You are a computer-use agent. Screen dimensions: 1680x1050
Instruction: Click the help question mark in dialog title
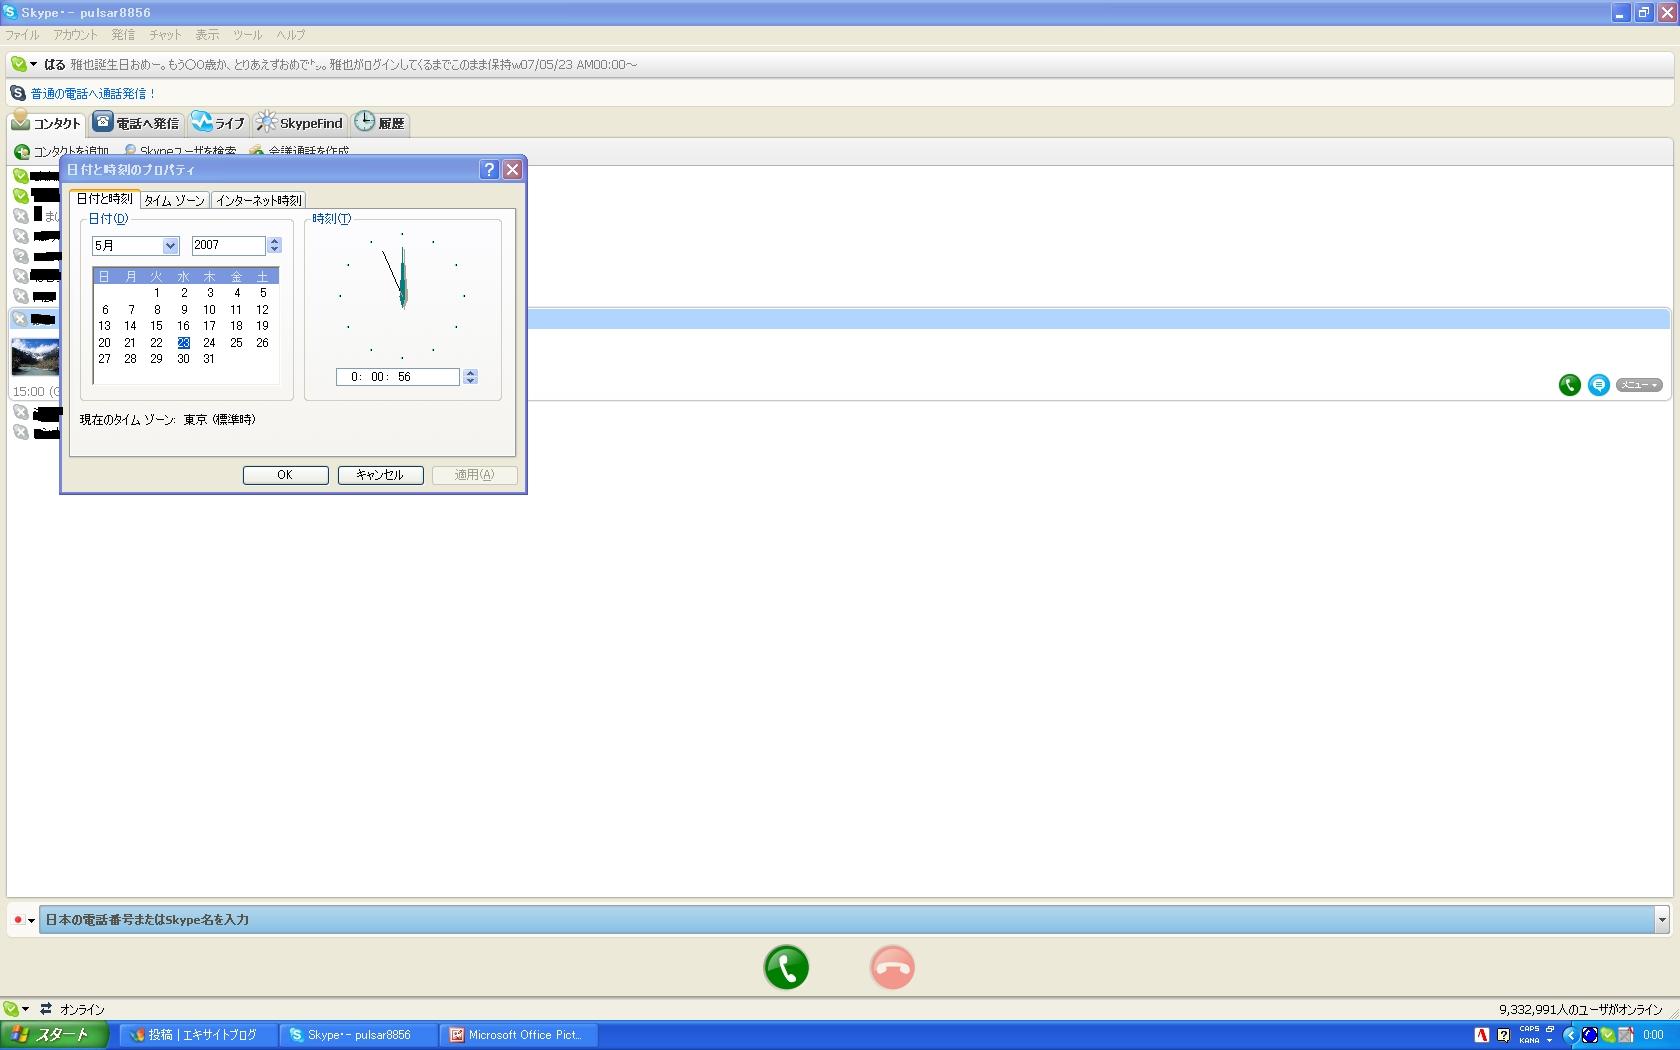coord(489,170)
